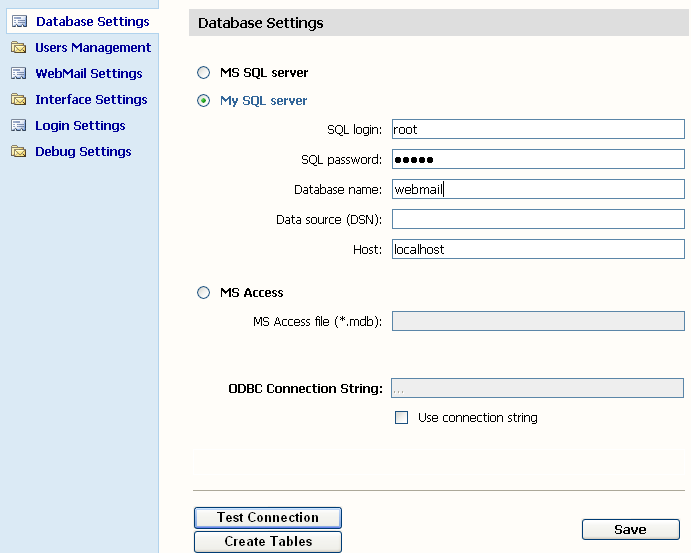
Task: Click the Debug Settings folder icon
Action: click(18, 151)
